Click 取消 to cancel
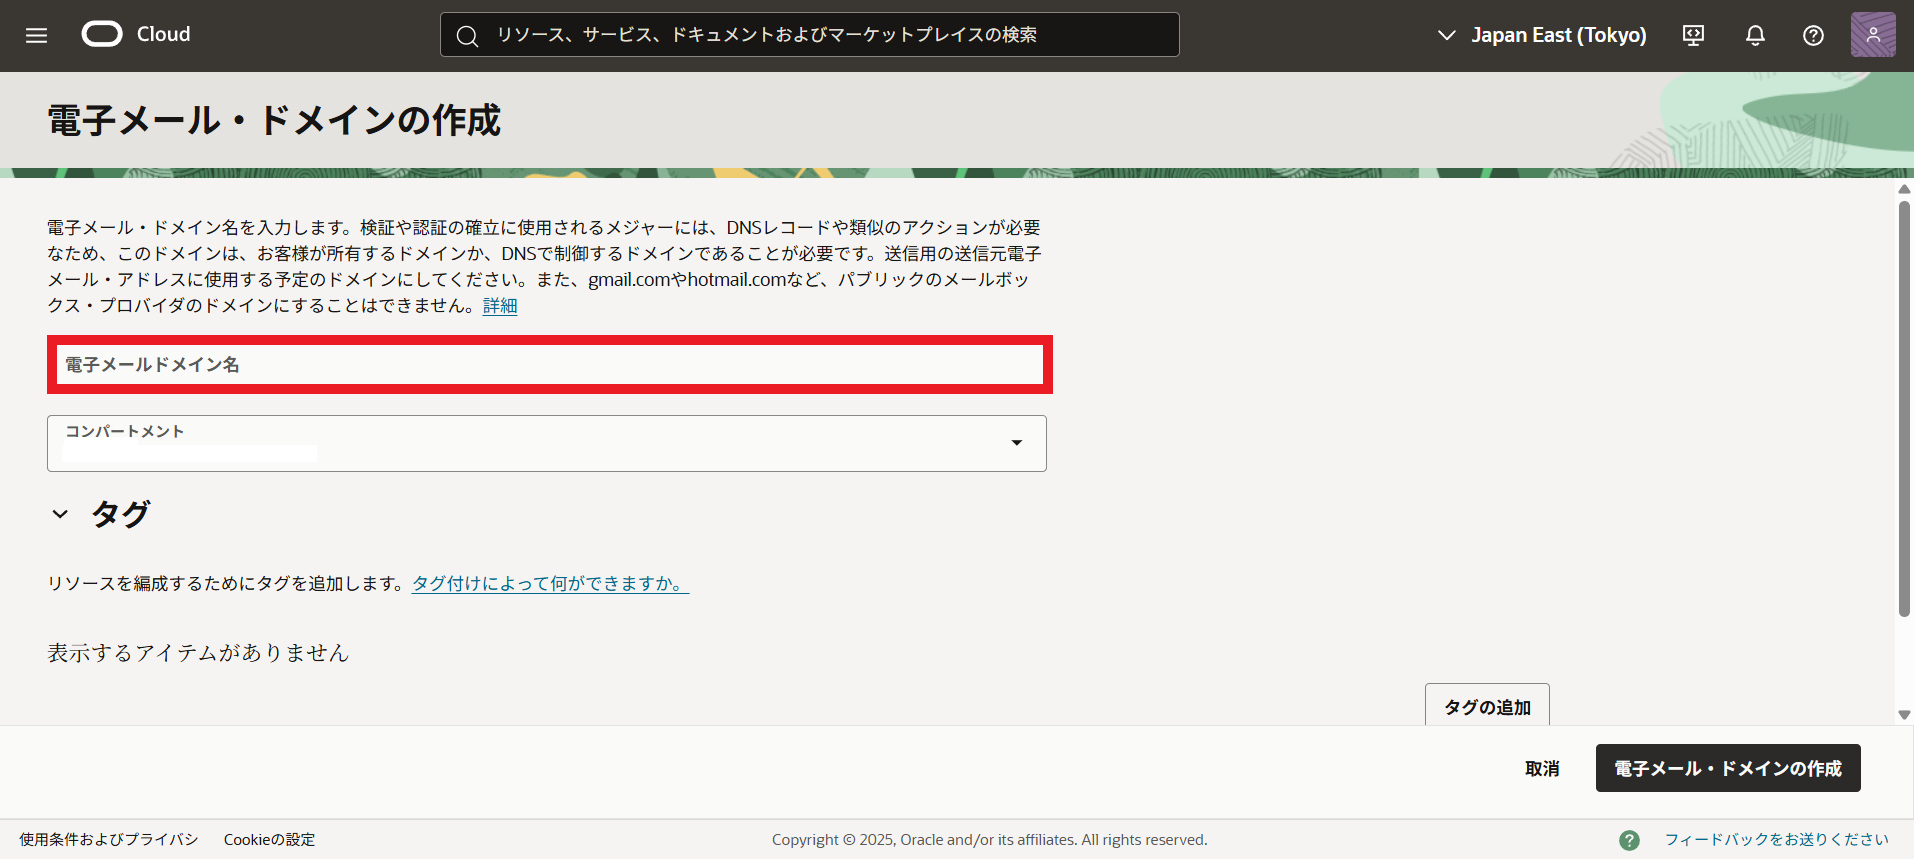Viewport: 1914px width, 859px height. point(1541,768)
